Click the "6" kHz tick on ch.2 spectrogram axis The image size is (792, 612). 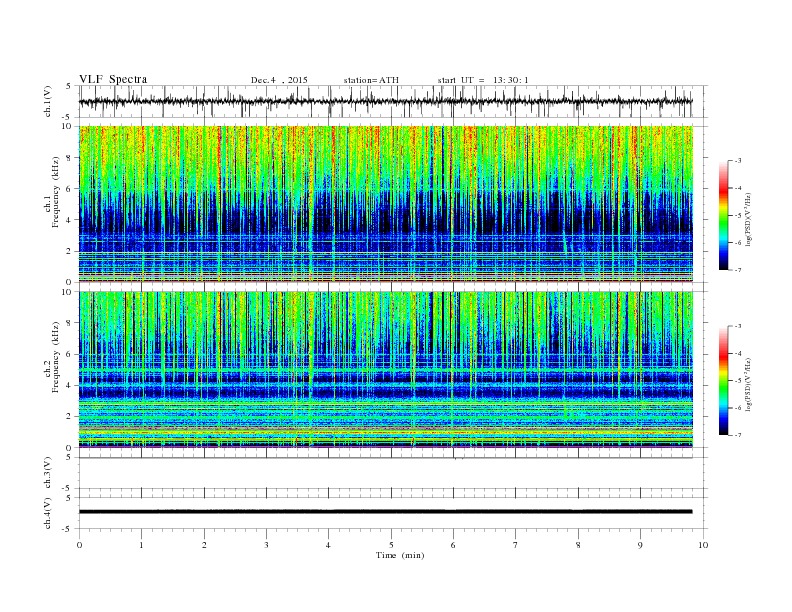coord(69,354)
